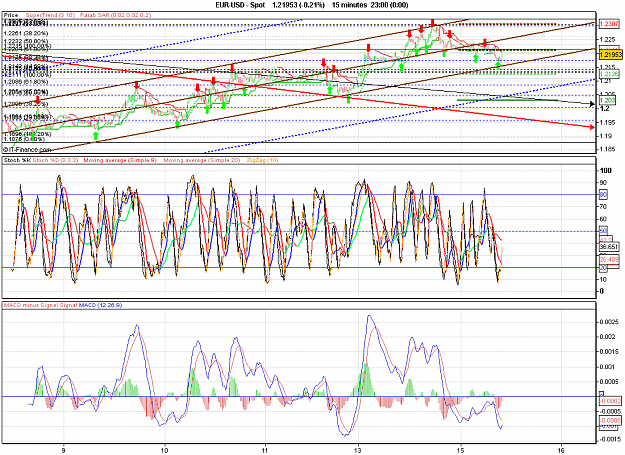Click the red downtrend line arrowhead at right edge

[x=592, y=127]
